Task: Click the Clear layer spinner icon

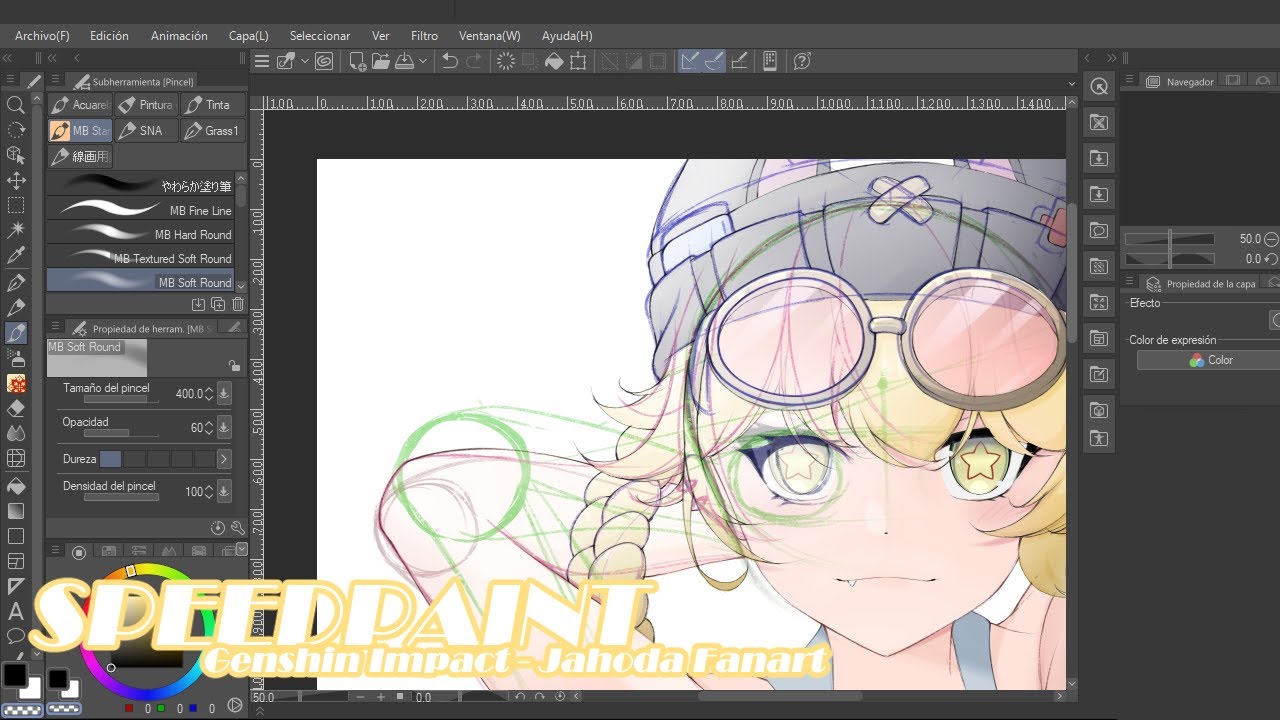Action: 506,61
